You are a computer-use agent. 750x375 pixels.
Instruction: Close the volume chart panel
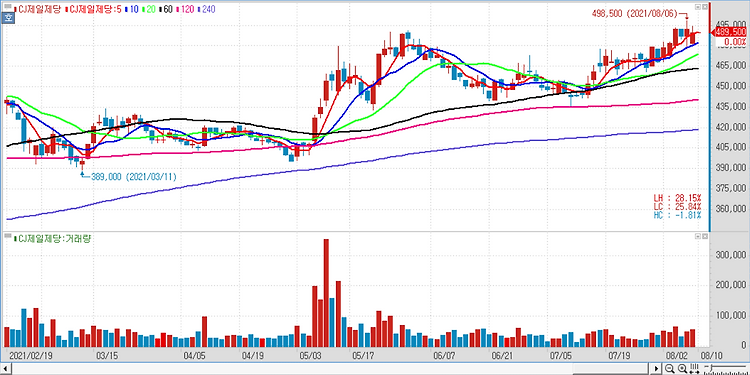point(704,237)
